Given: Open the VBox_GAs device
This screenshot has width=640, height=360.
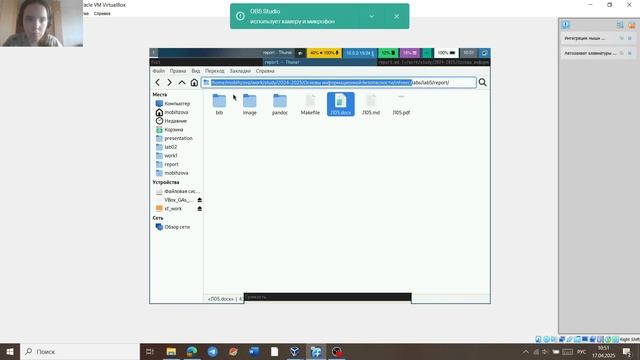Looking at the screenshot, I should (x=175, y=200).
